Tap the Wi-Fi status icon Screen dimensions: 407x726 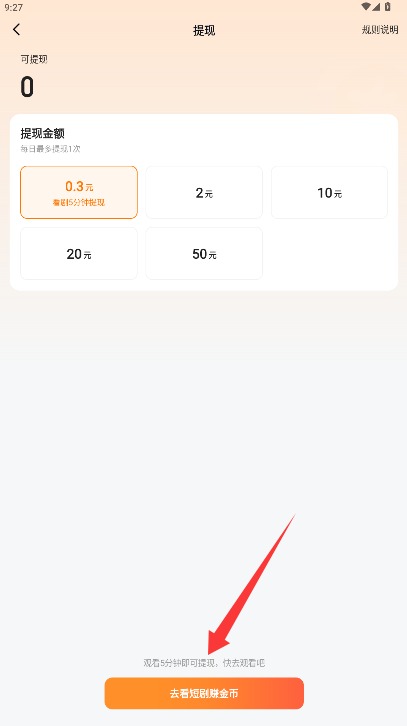(366, 6)
